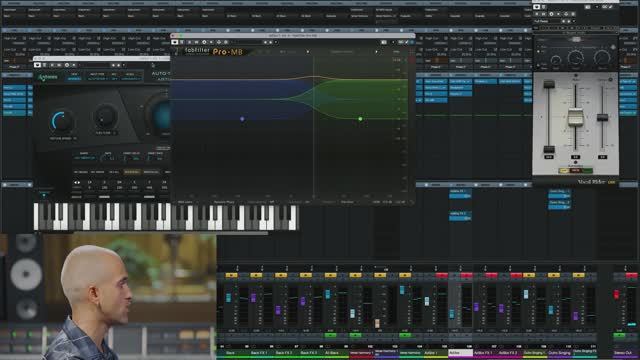
Task: Open snapshot camera icon in Pro-MB window header
Action: click(384, 42)
